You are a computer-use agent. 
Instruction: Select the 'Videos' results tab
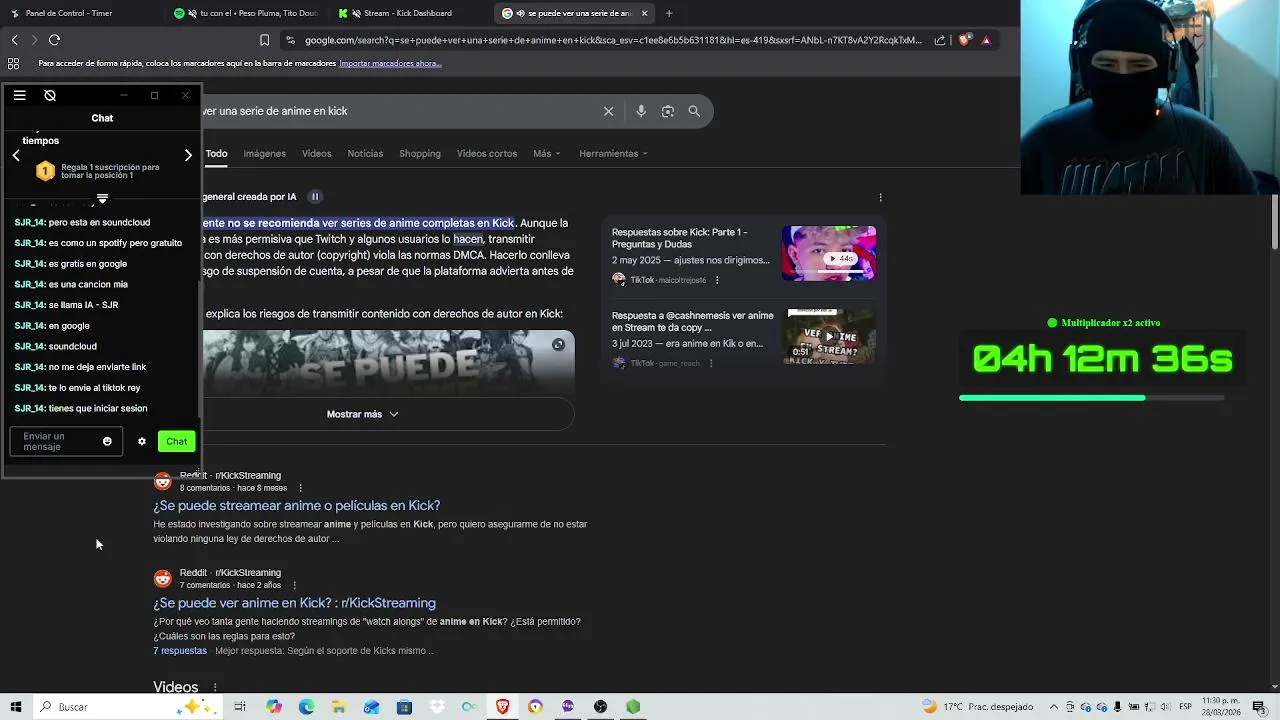[316, 153]
